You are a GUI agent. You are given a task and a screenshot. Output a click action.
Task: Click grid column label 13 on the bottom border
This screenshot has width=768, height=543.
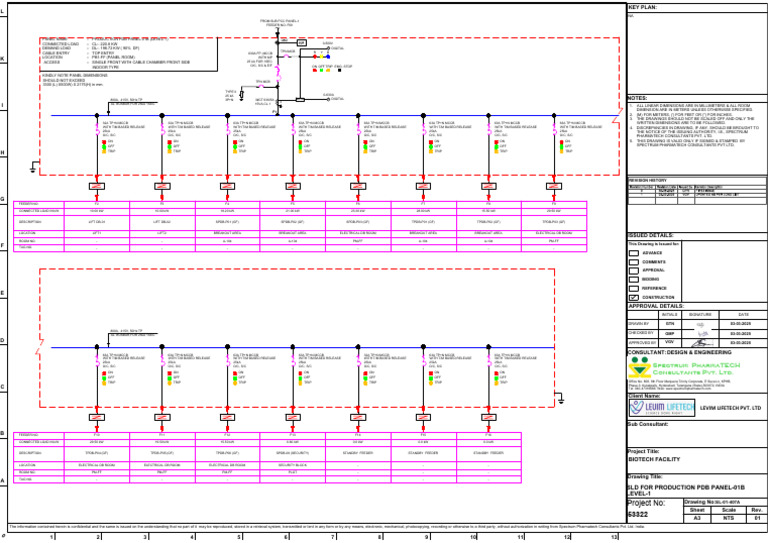614,538
